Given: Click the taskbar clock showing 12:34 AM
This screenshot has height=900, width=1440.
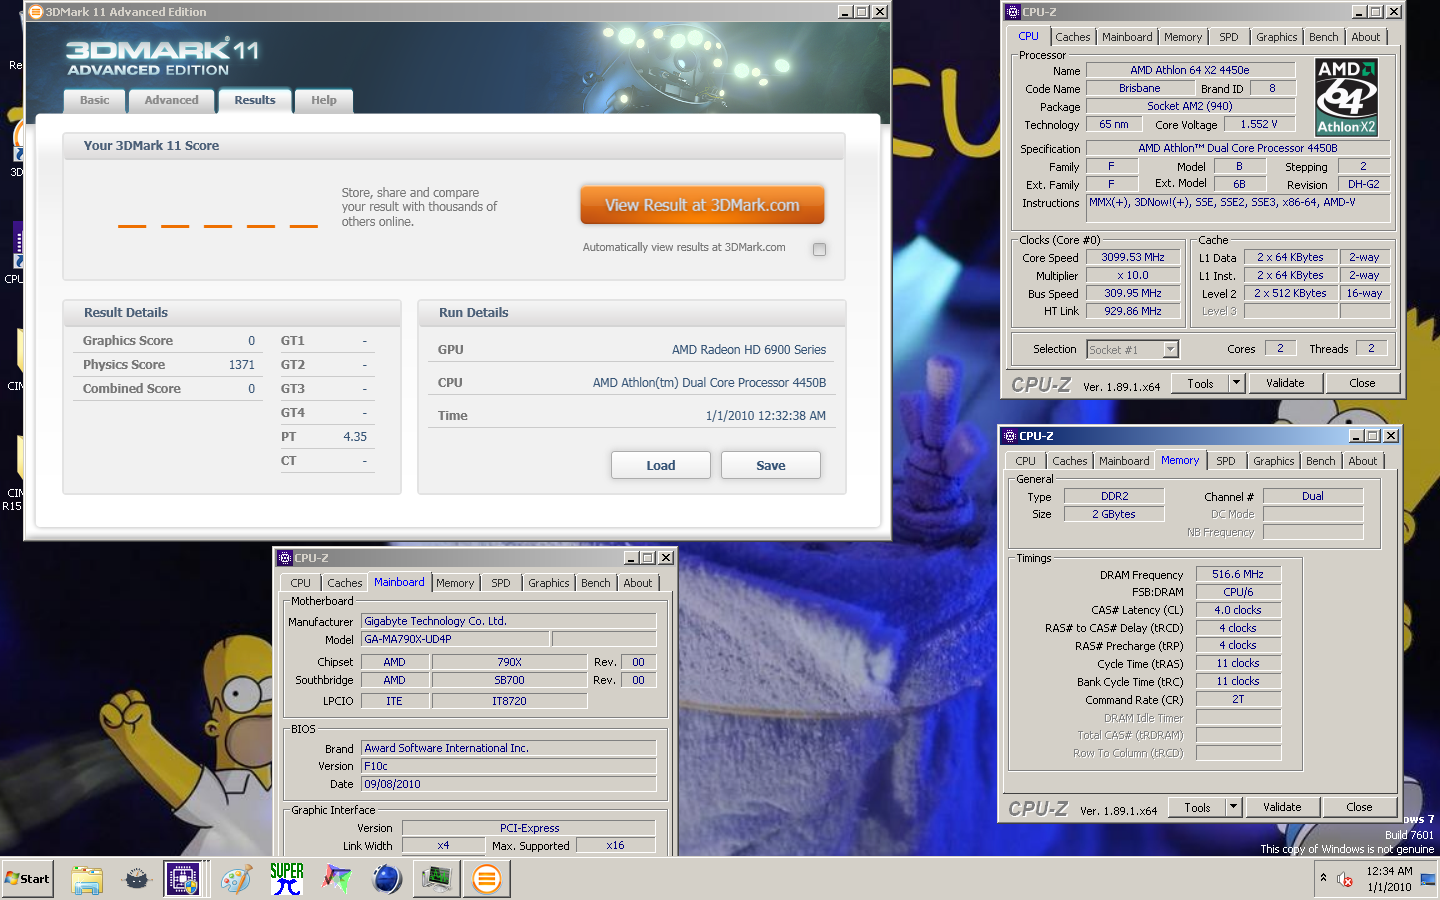Looking at the screenshot, I should [1389, 871].
